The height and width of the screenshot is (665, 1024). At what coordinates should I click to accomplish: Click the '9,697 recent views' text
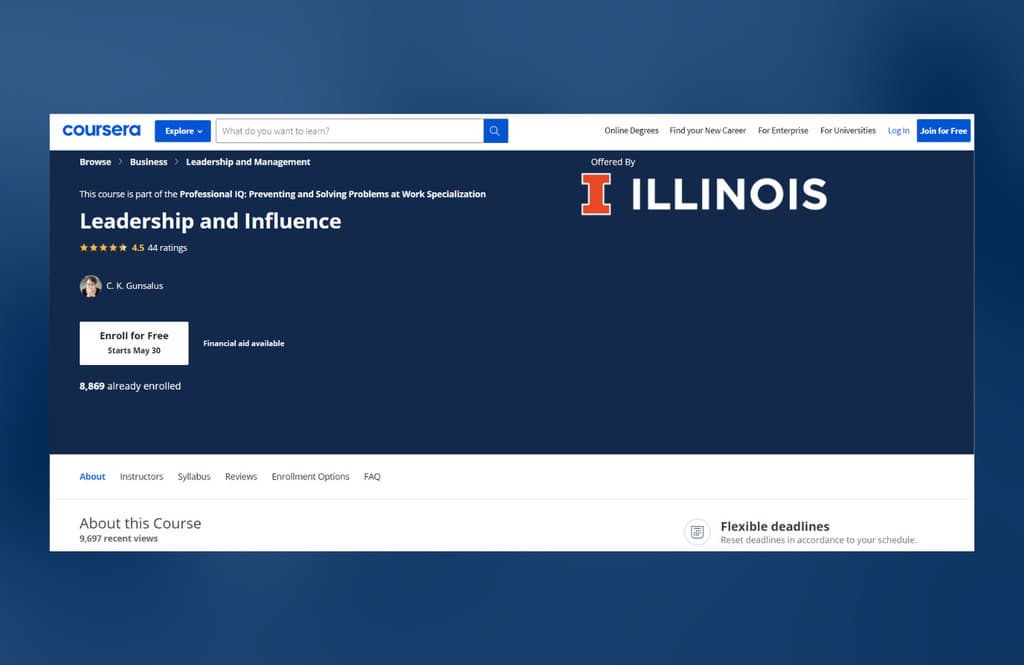tap(118, 538)
